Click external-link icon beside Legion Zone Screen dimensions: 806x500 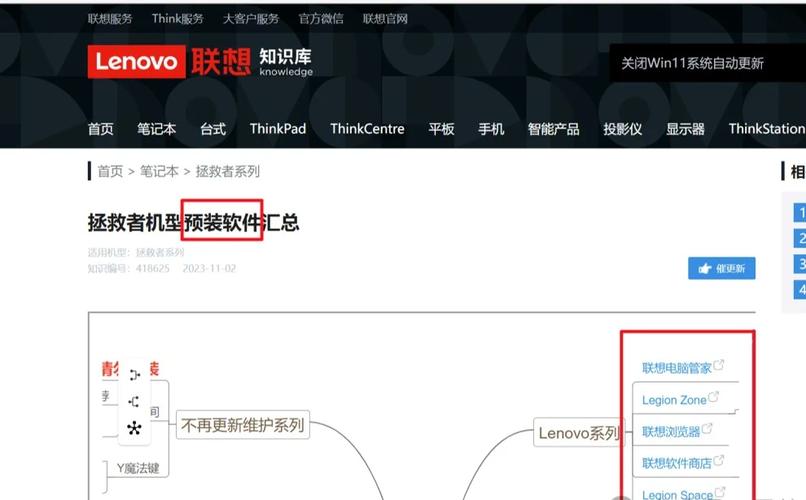pos(713,397)
